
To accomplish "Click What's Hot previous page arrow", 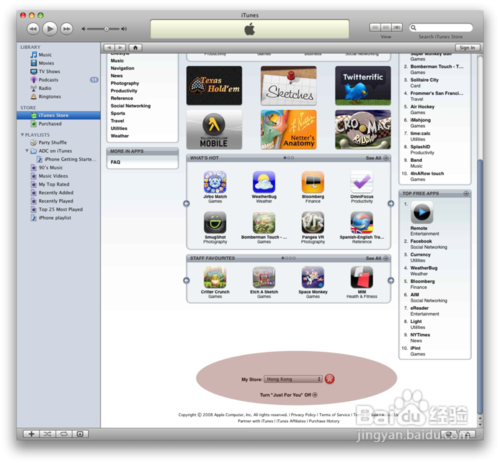I will (x=186, y=203).
